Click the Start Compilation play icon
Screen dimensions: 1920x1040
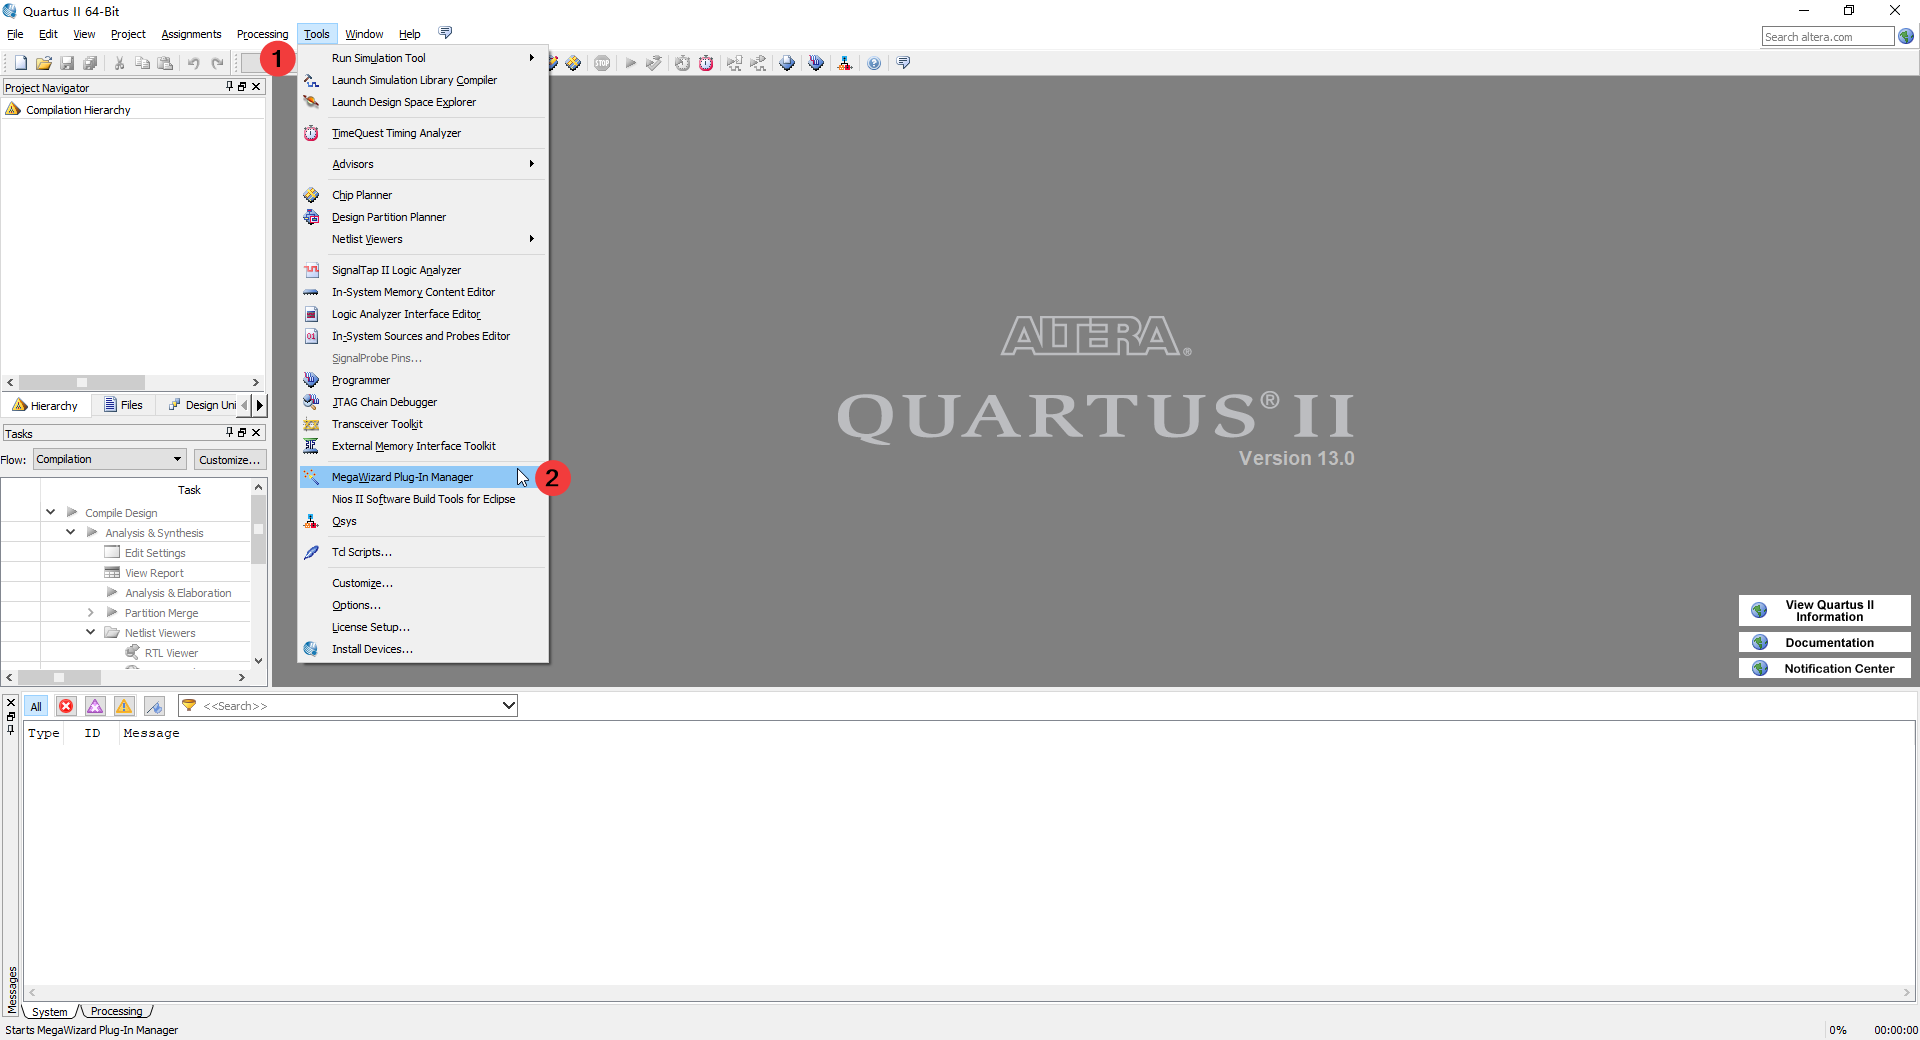[631, 63]
